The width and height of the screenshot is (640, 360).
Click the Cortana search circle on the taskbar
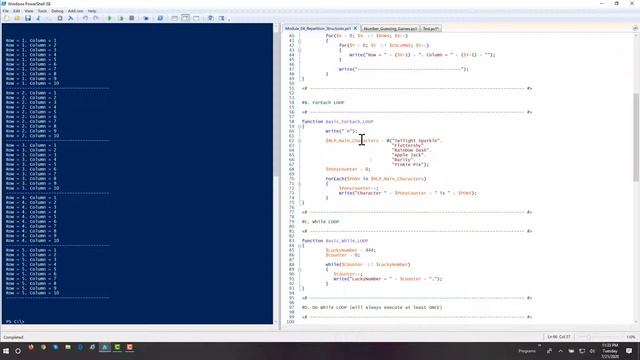tap(18, 351)
